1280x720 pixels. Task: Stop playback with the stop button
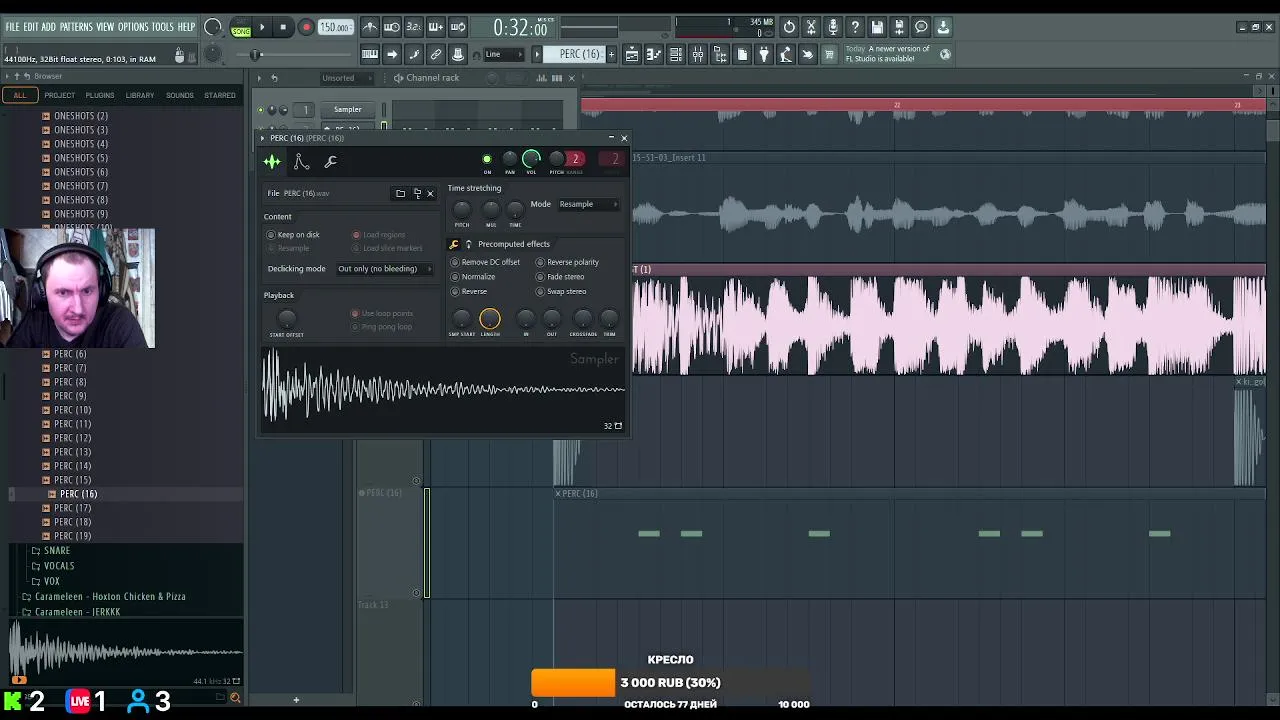coord(283,27)
